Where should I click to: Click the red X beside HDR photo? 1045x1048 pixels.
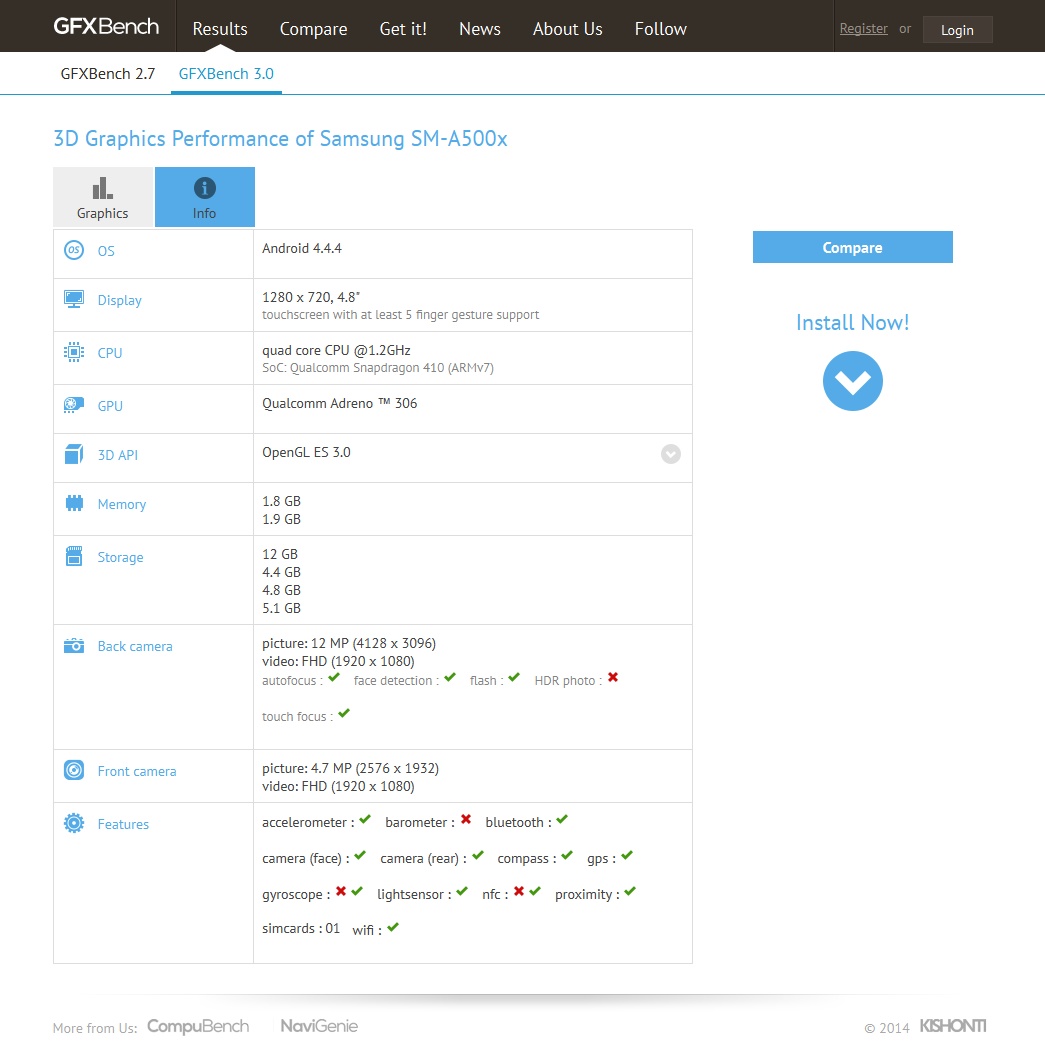[613, 678]
